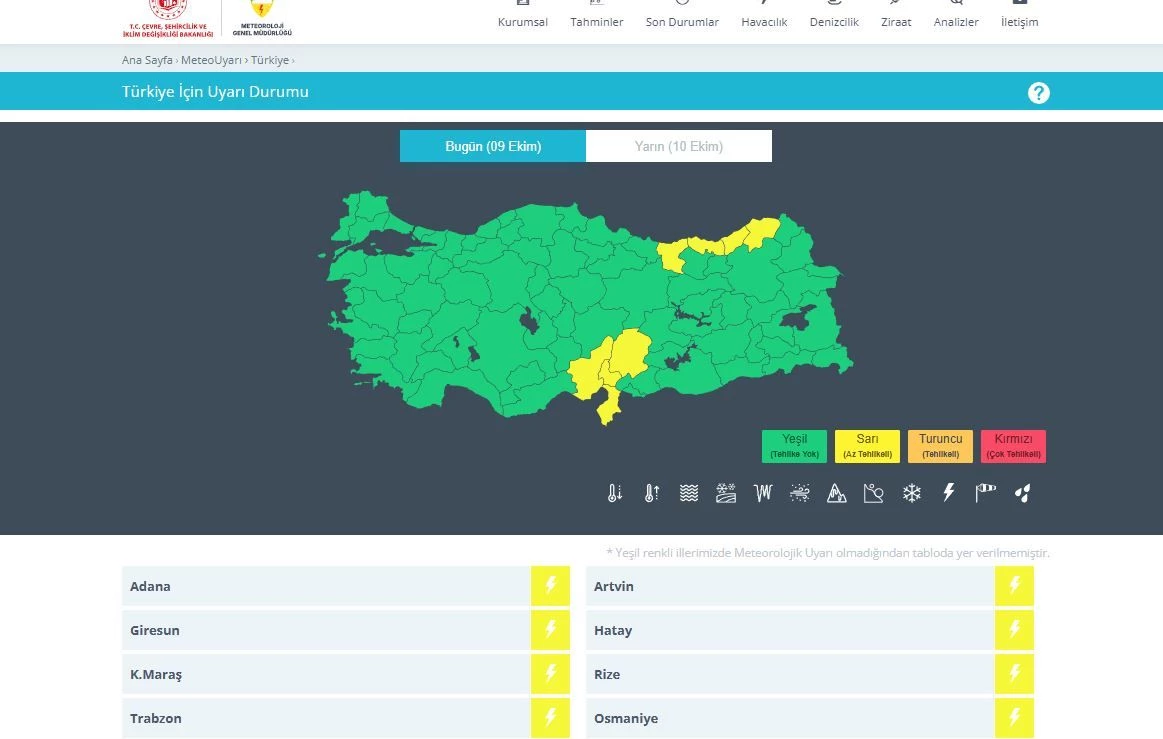The image size is (1163, 739).
Task: Open the Adana warning row
Action: click(326, 586)
